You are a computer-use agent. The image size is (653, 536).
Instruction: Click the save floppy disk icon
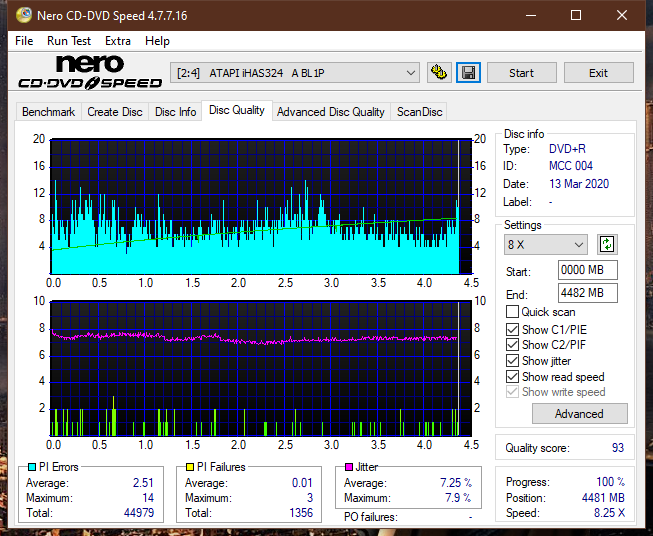click(468, 73)
